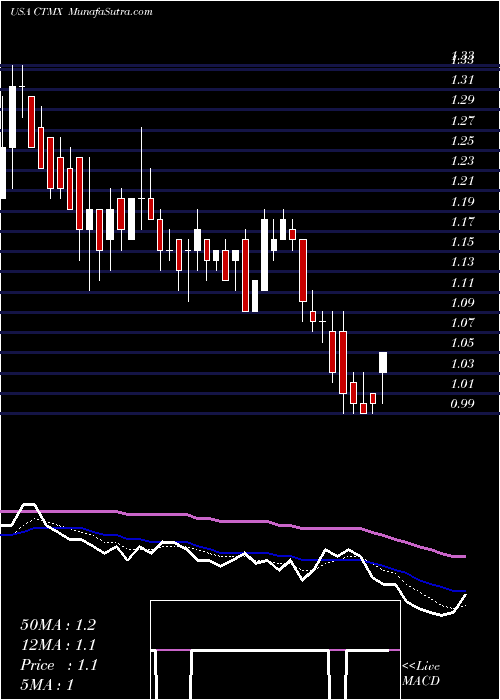The image size is (500, 700).
Task: Select the 1.13 price axis label
Action: (462, 262)
